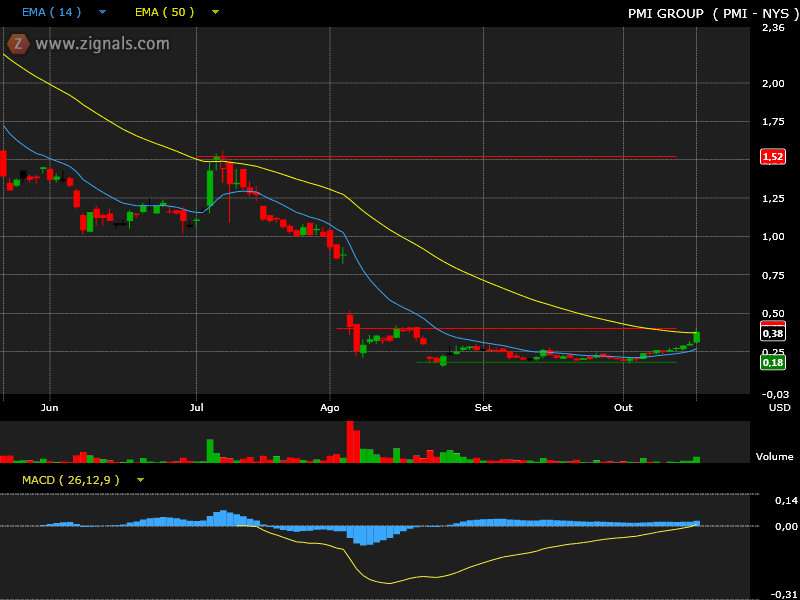
Task: Click the 2,36 price axis label
Action: [773, 28]
